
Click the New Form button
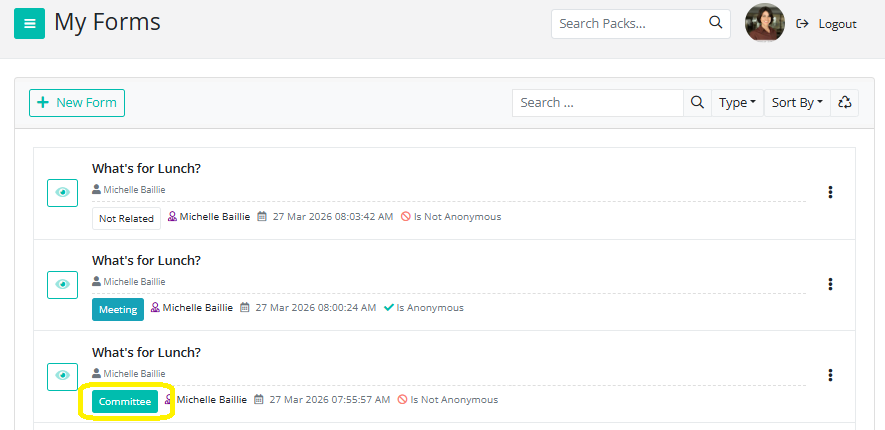pyautogui.click(x=77, y=102)
